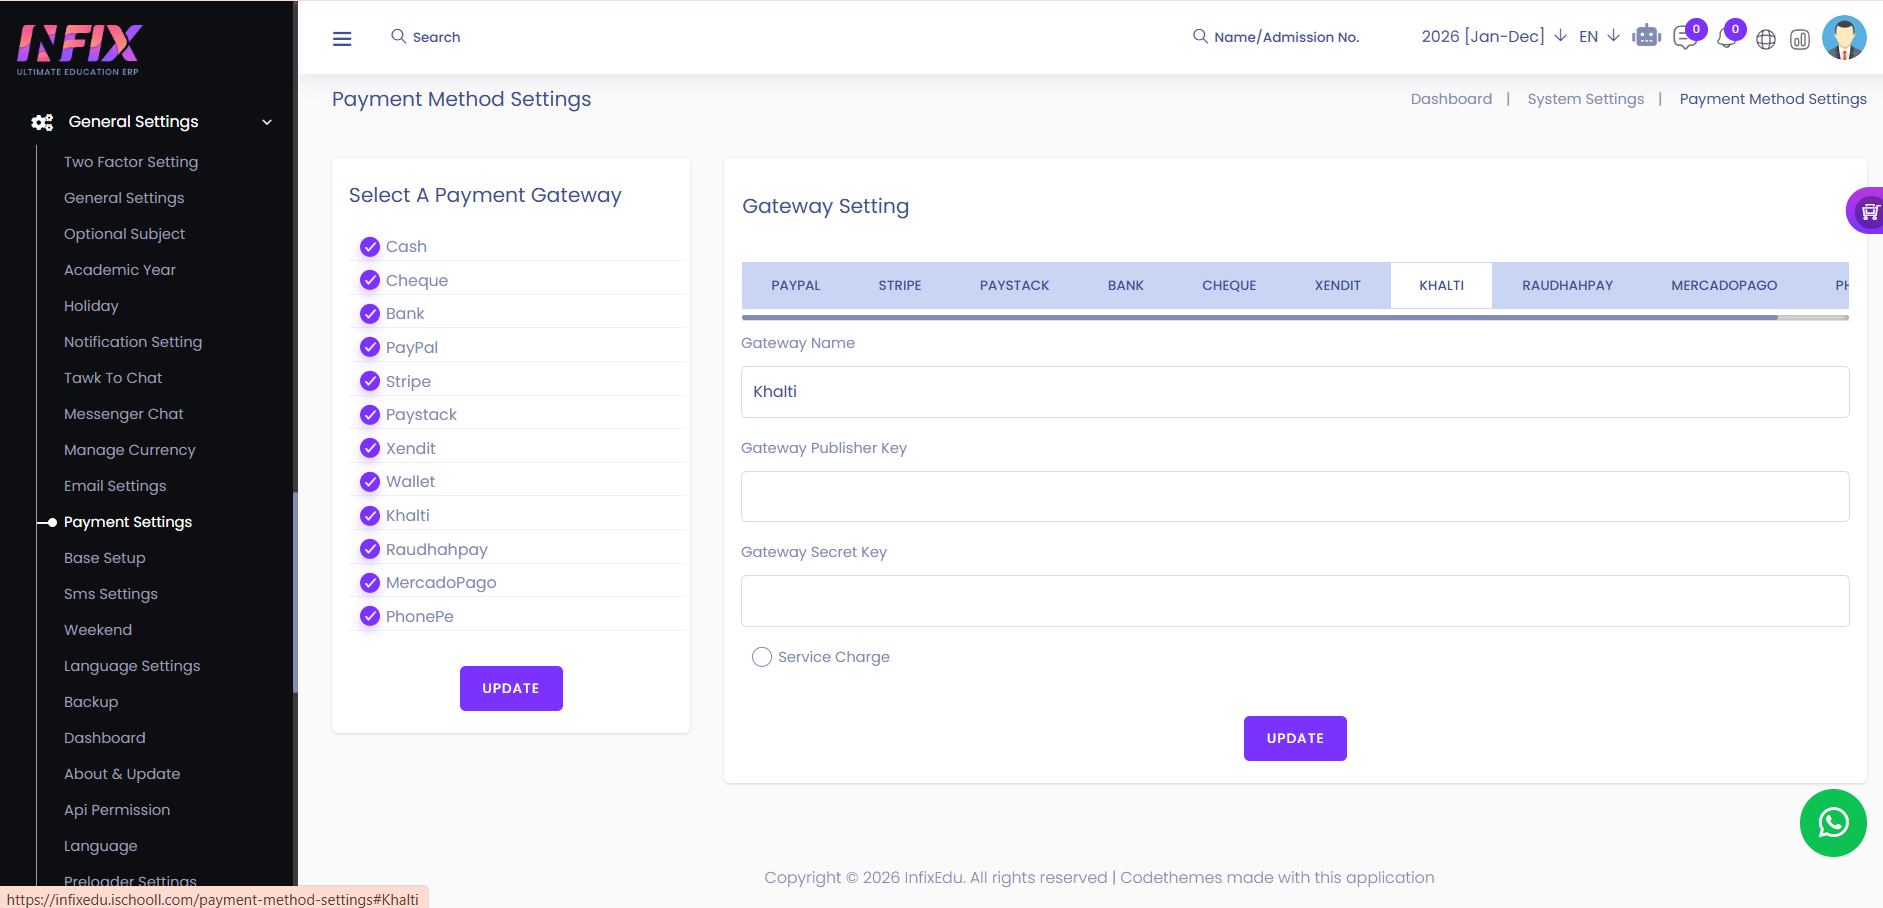Open the user profile avatar

(x=1844, y=38)
